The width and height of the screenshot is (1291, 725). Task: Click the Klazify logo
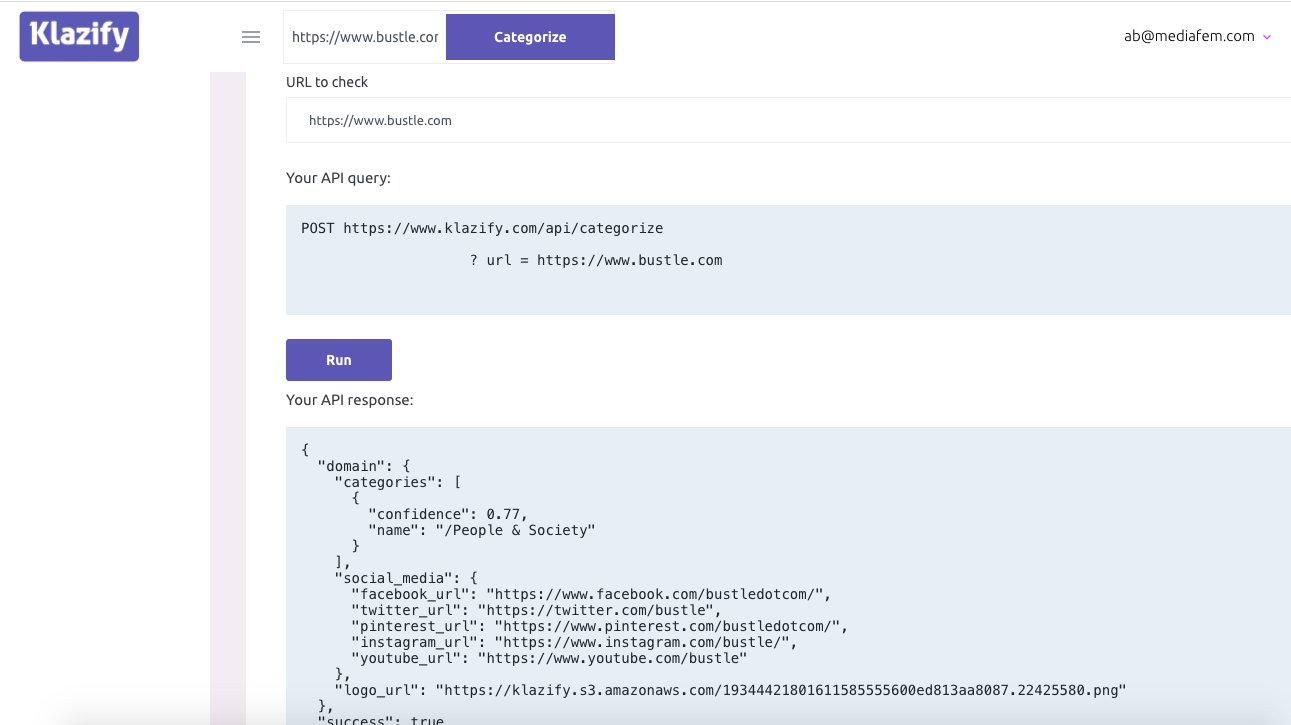click(79, 37)
